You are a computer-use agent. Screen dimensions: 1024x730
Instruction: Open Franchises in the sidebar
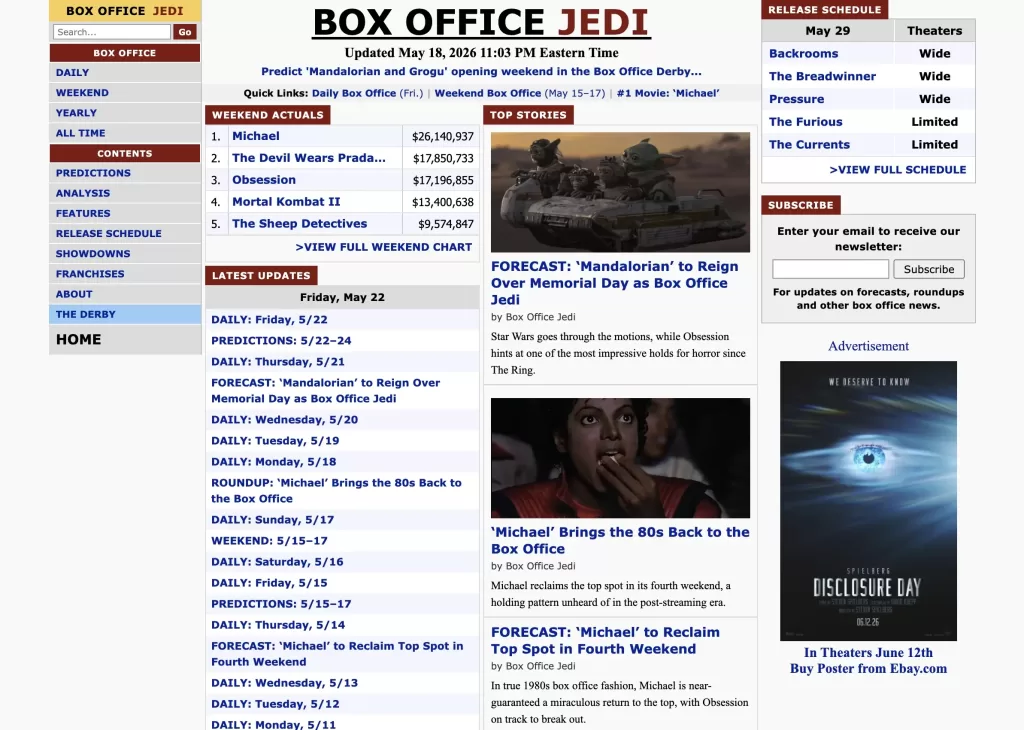pos(125,274)
